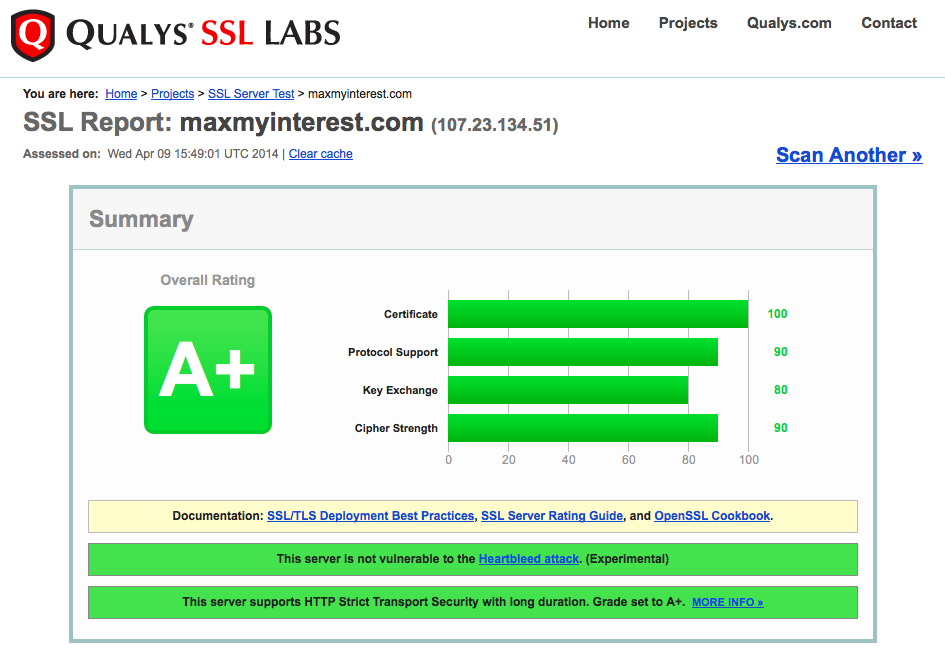The height and width of the screenshot is (654, 945).
Task: Follow the Home breadcrumb link
Action: pos(121,94)
